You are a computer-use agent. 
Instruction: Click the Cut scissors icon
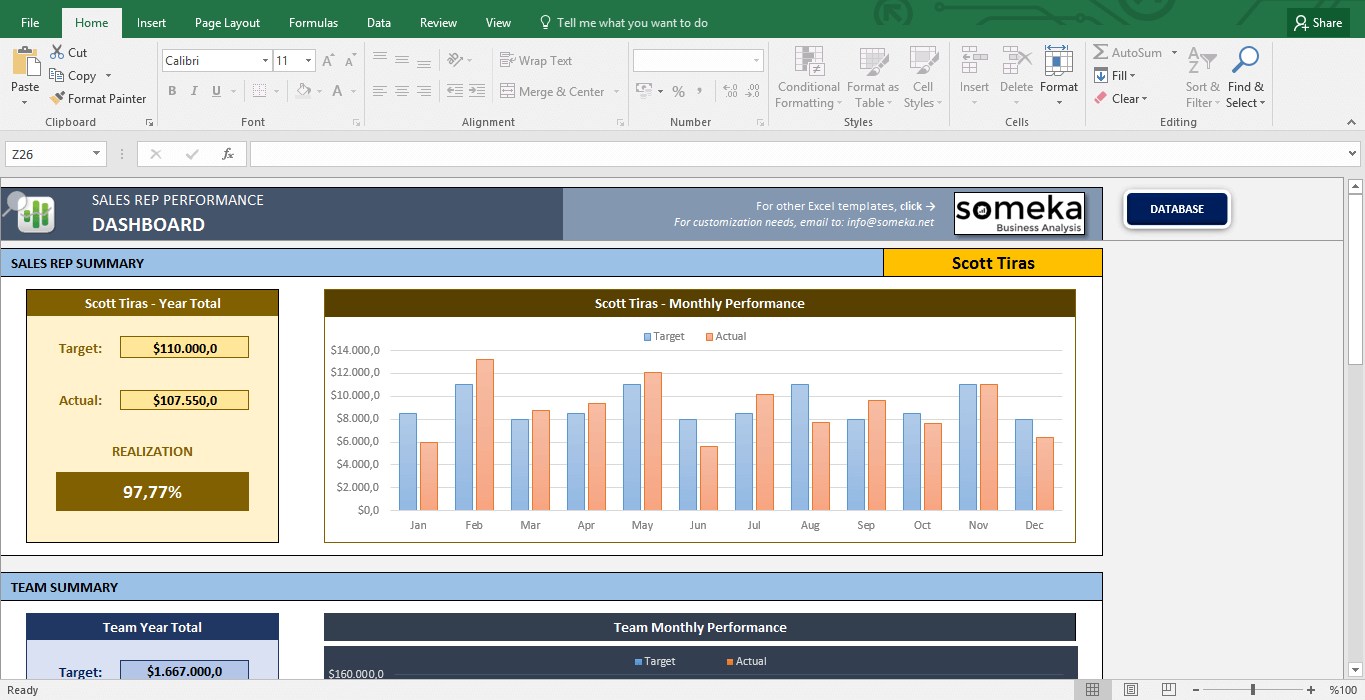click(57, 53)
